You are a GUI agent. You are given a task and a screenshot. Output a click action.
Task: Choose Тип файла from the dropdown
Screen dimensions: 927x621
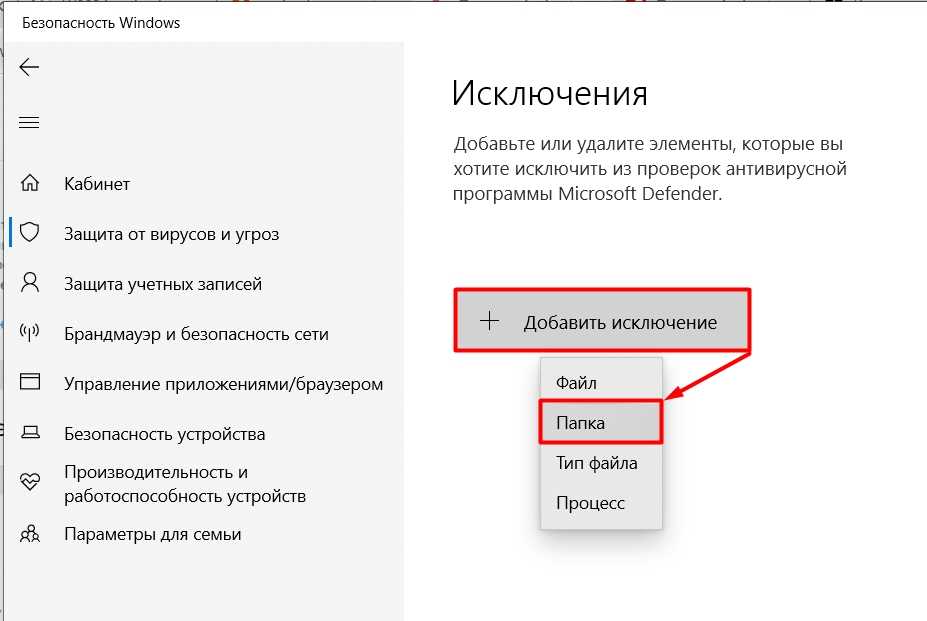click(601, 462)
